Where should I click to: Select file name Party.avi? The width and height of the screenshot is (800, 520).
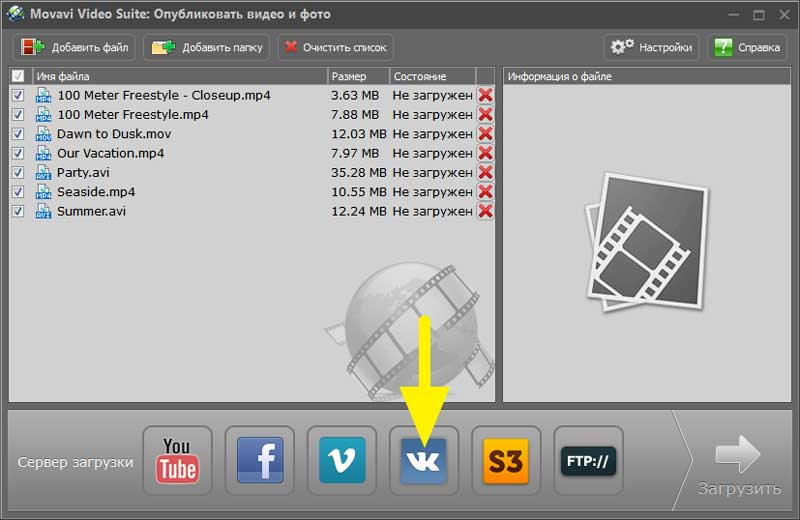pyautogui.click(x=83, y=172)
